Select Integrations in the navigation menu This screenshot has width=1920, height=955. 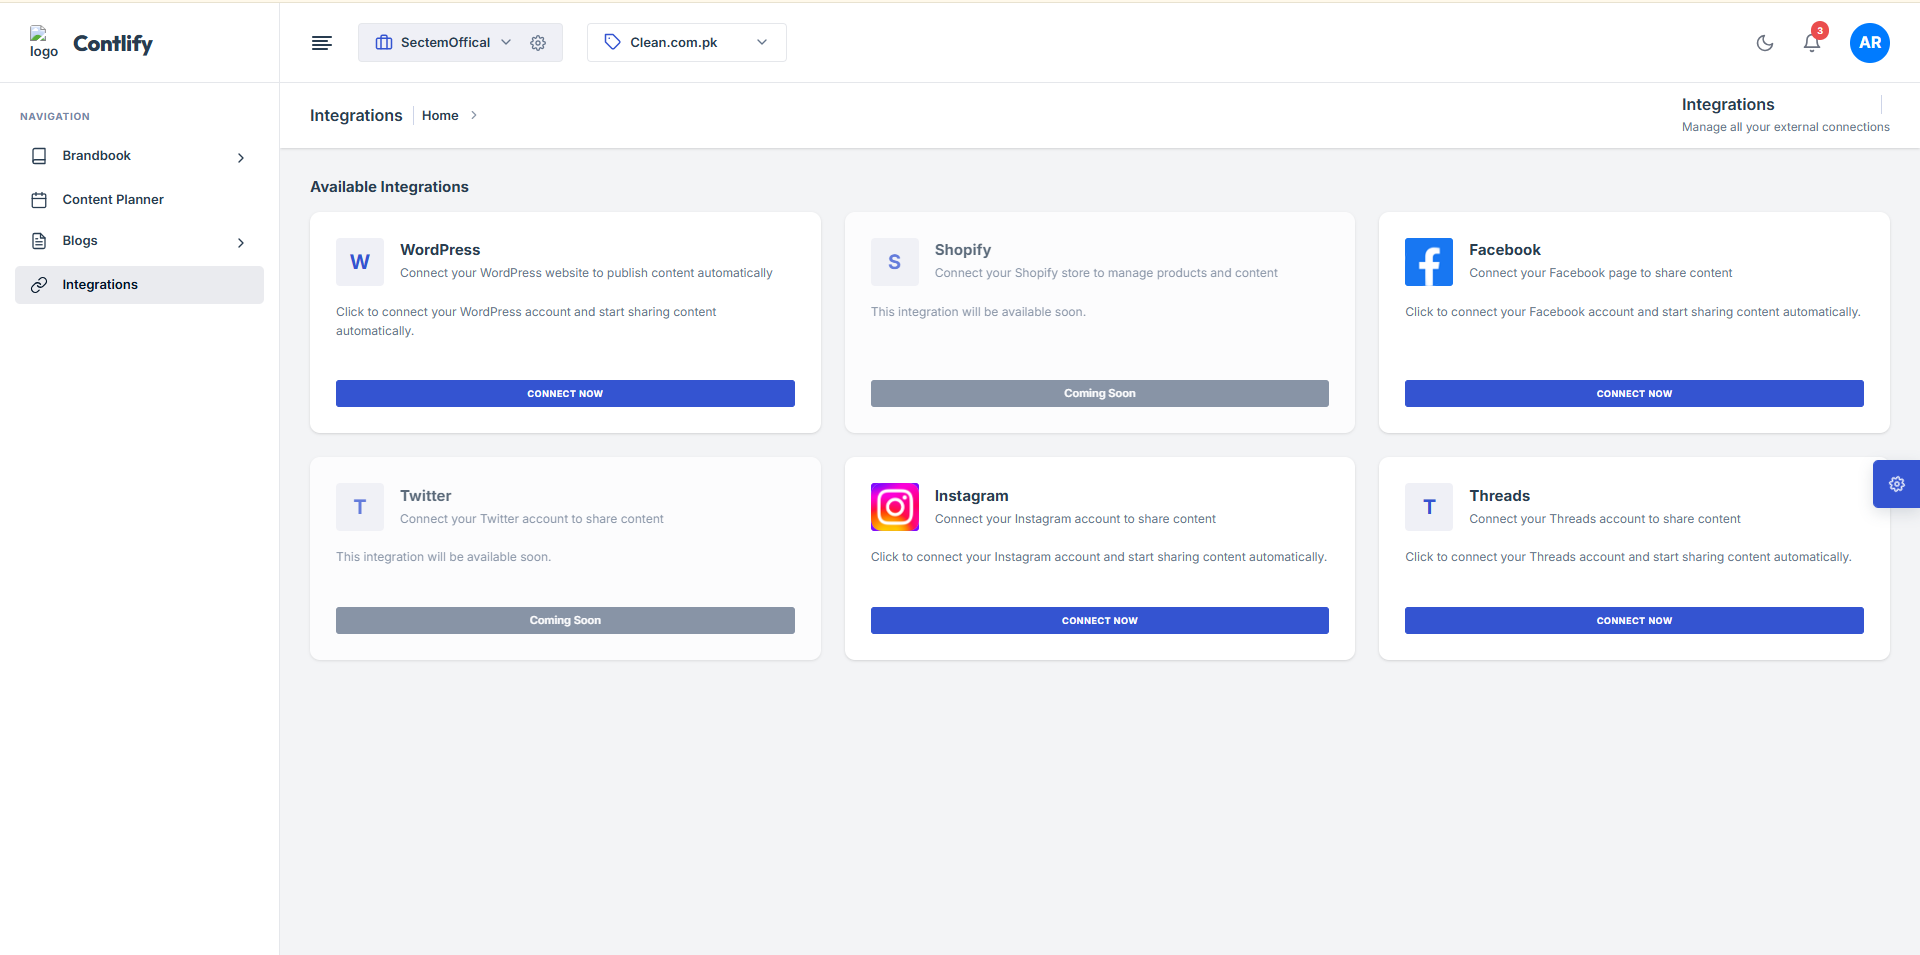click(100, 284)
